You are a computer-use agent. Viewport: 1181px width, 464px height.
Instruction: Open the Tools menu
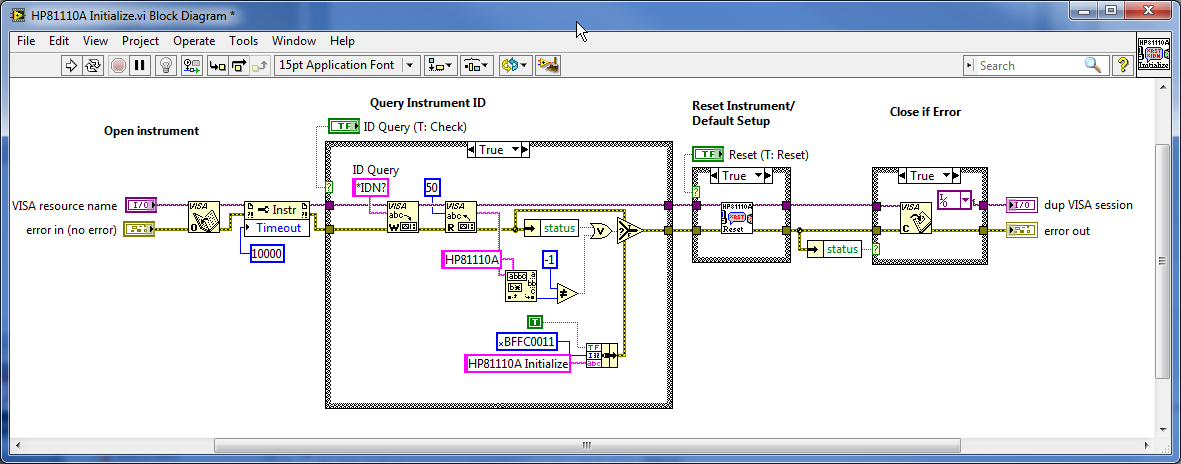click(243, 41)
